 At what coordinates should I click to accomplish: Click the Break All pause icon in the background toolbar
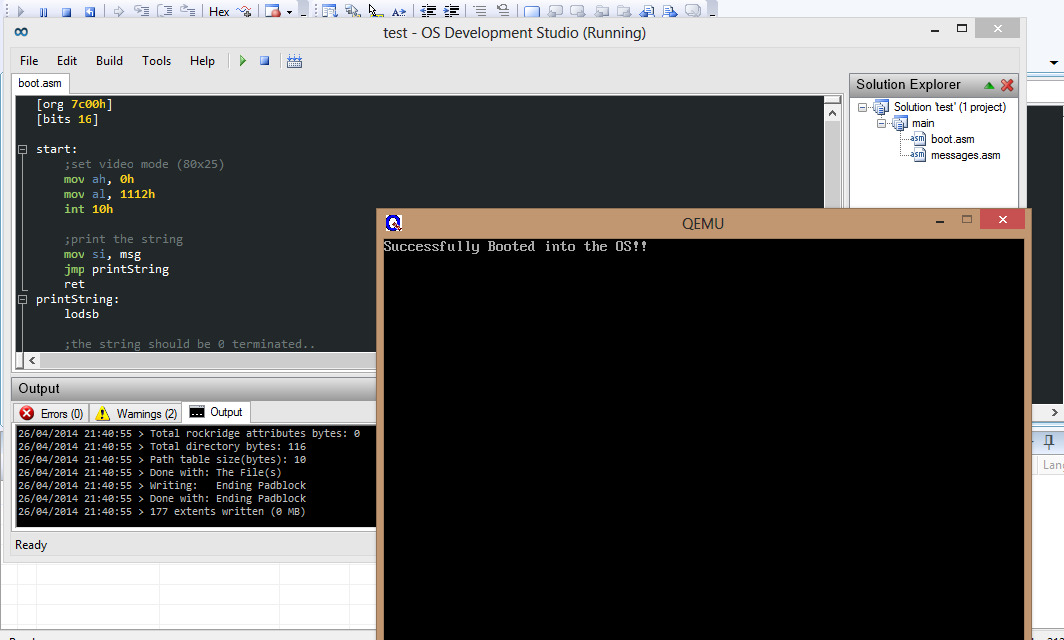43,12
